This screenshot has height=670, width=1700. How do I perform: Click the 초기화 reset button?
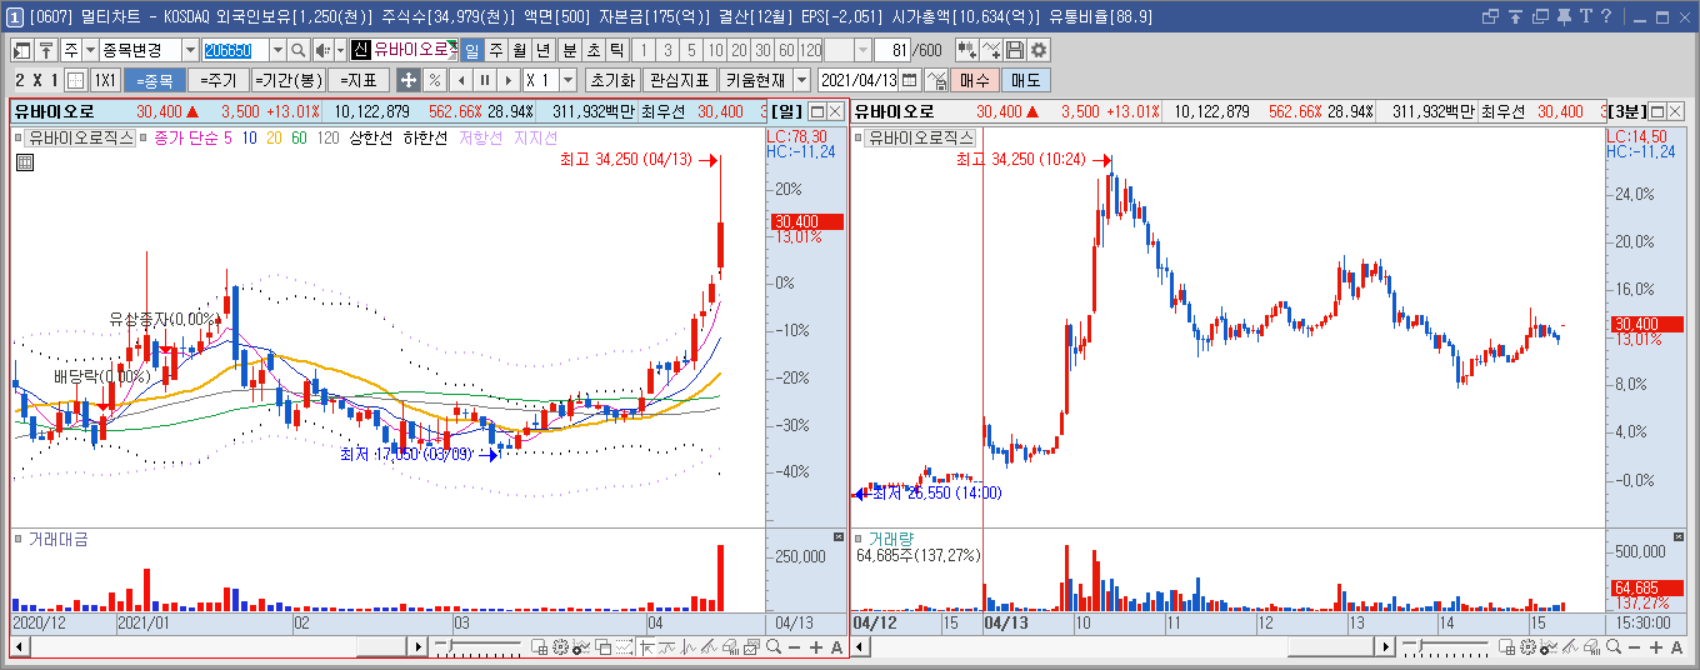613,80
